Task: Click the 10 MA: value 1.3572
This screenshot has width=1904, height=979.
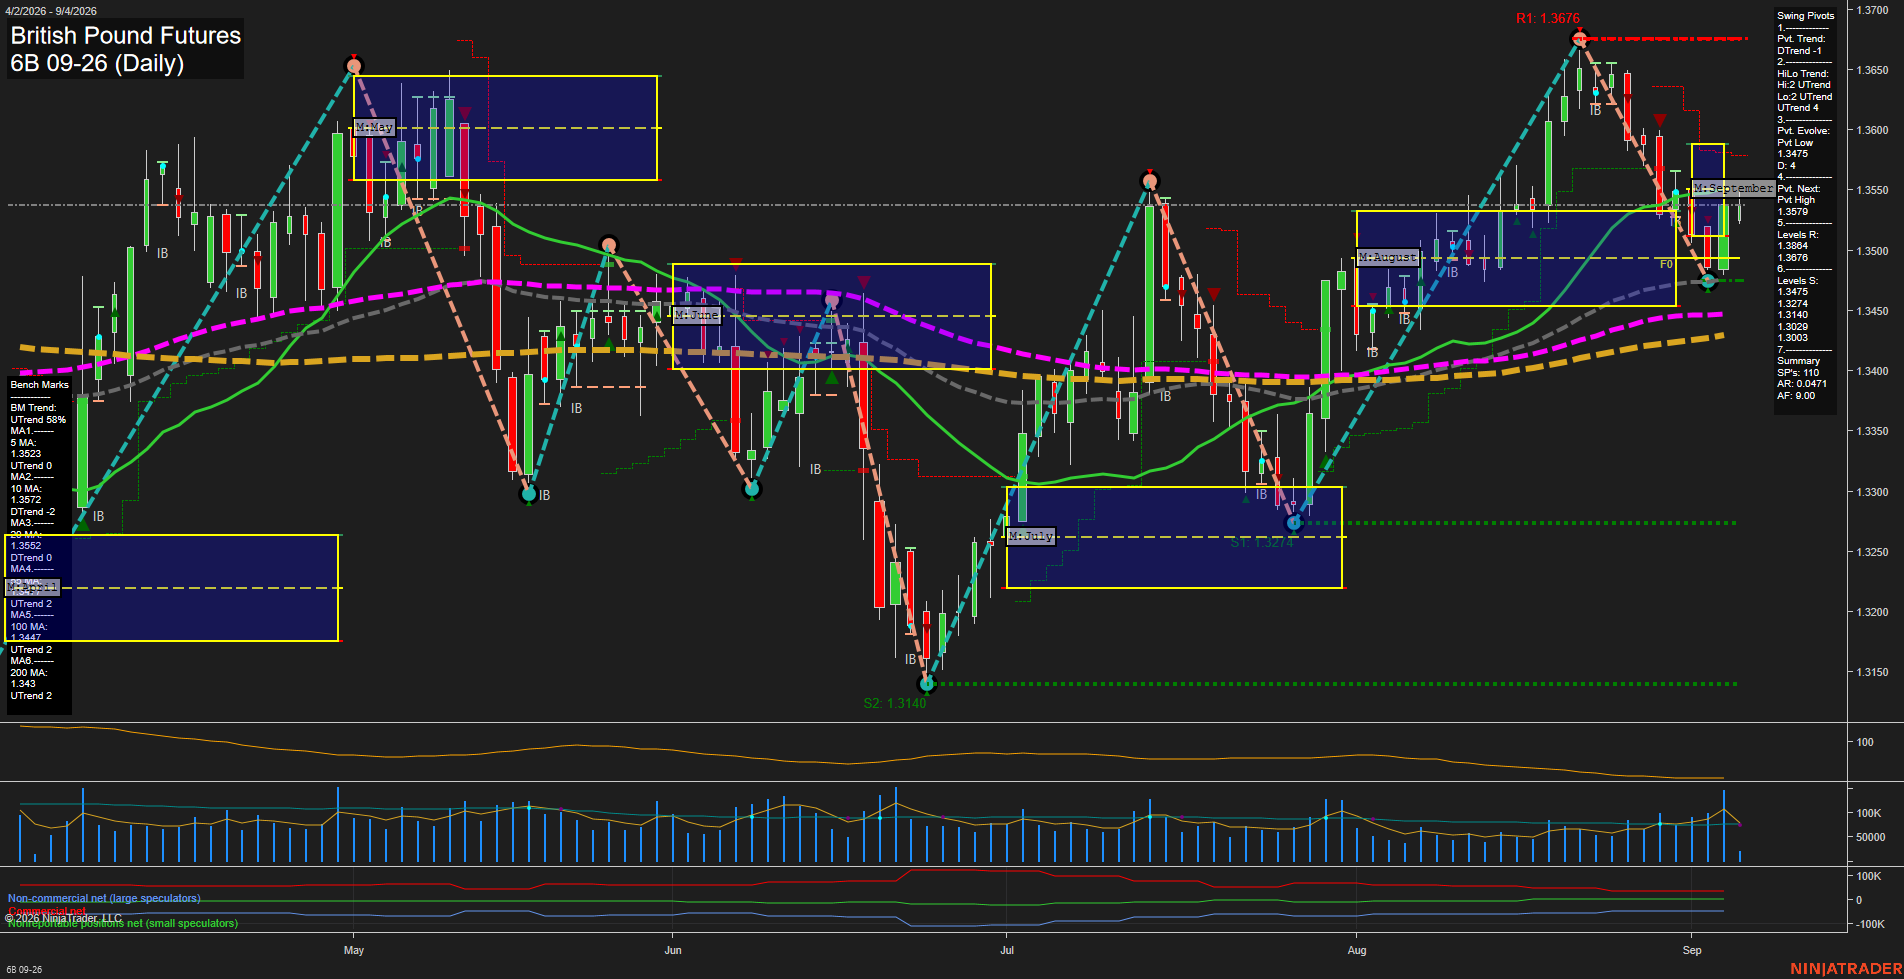Action: pos(26,500)
